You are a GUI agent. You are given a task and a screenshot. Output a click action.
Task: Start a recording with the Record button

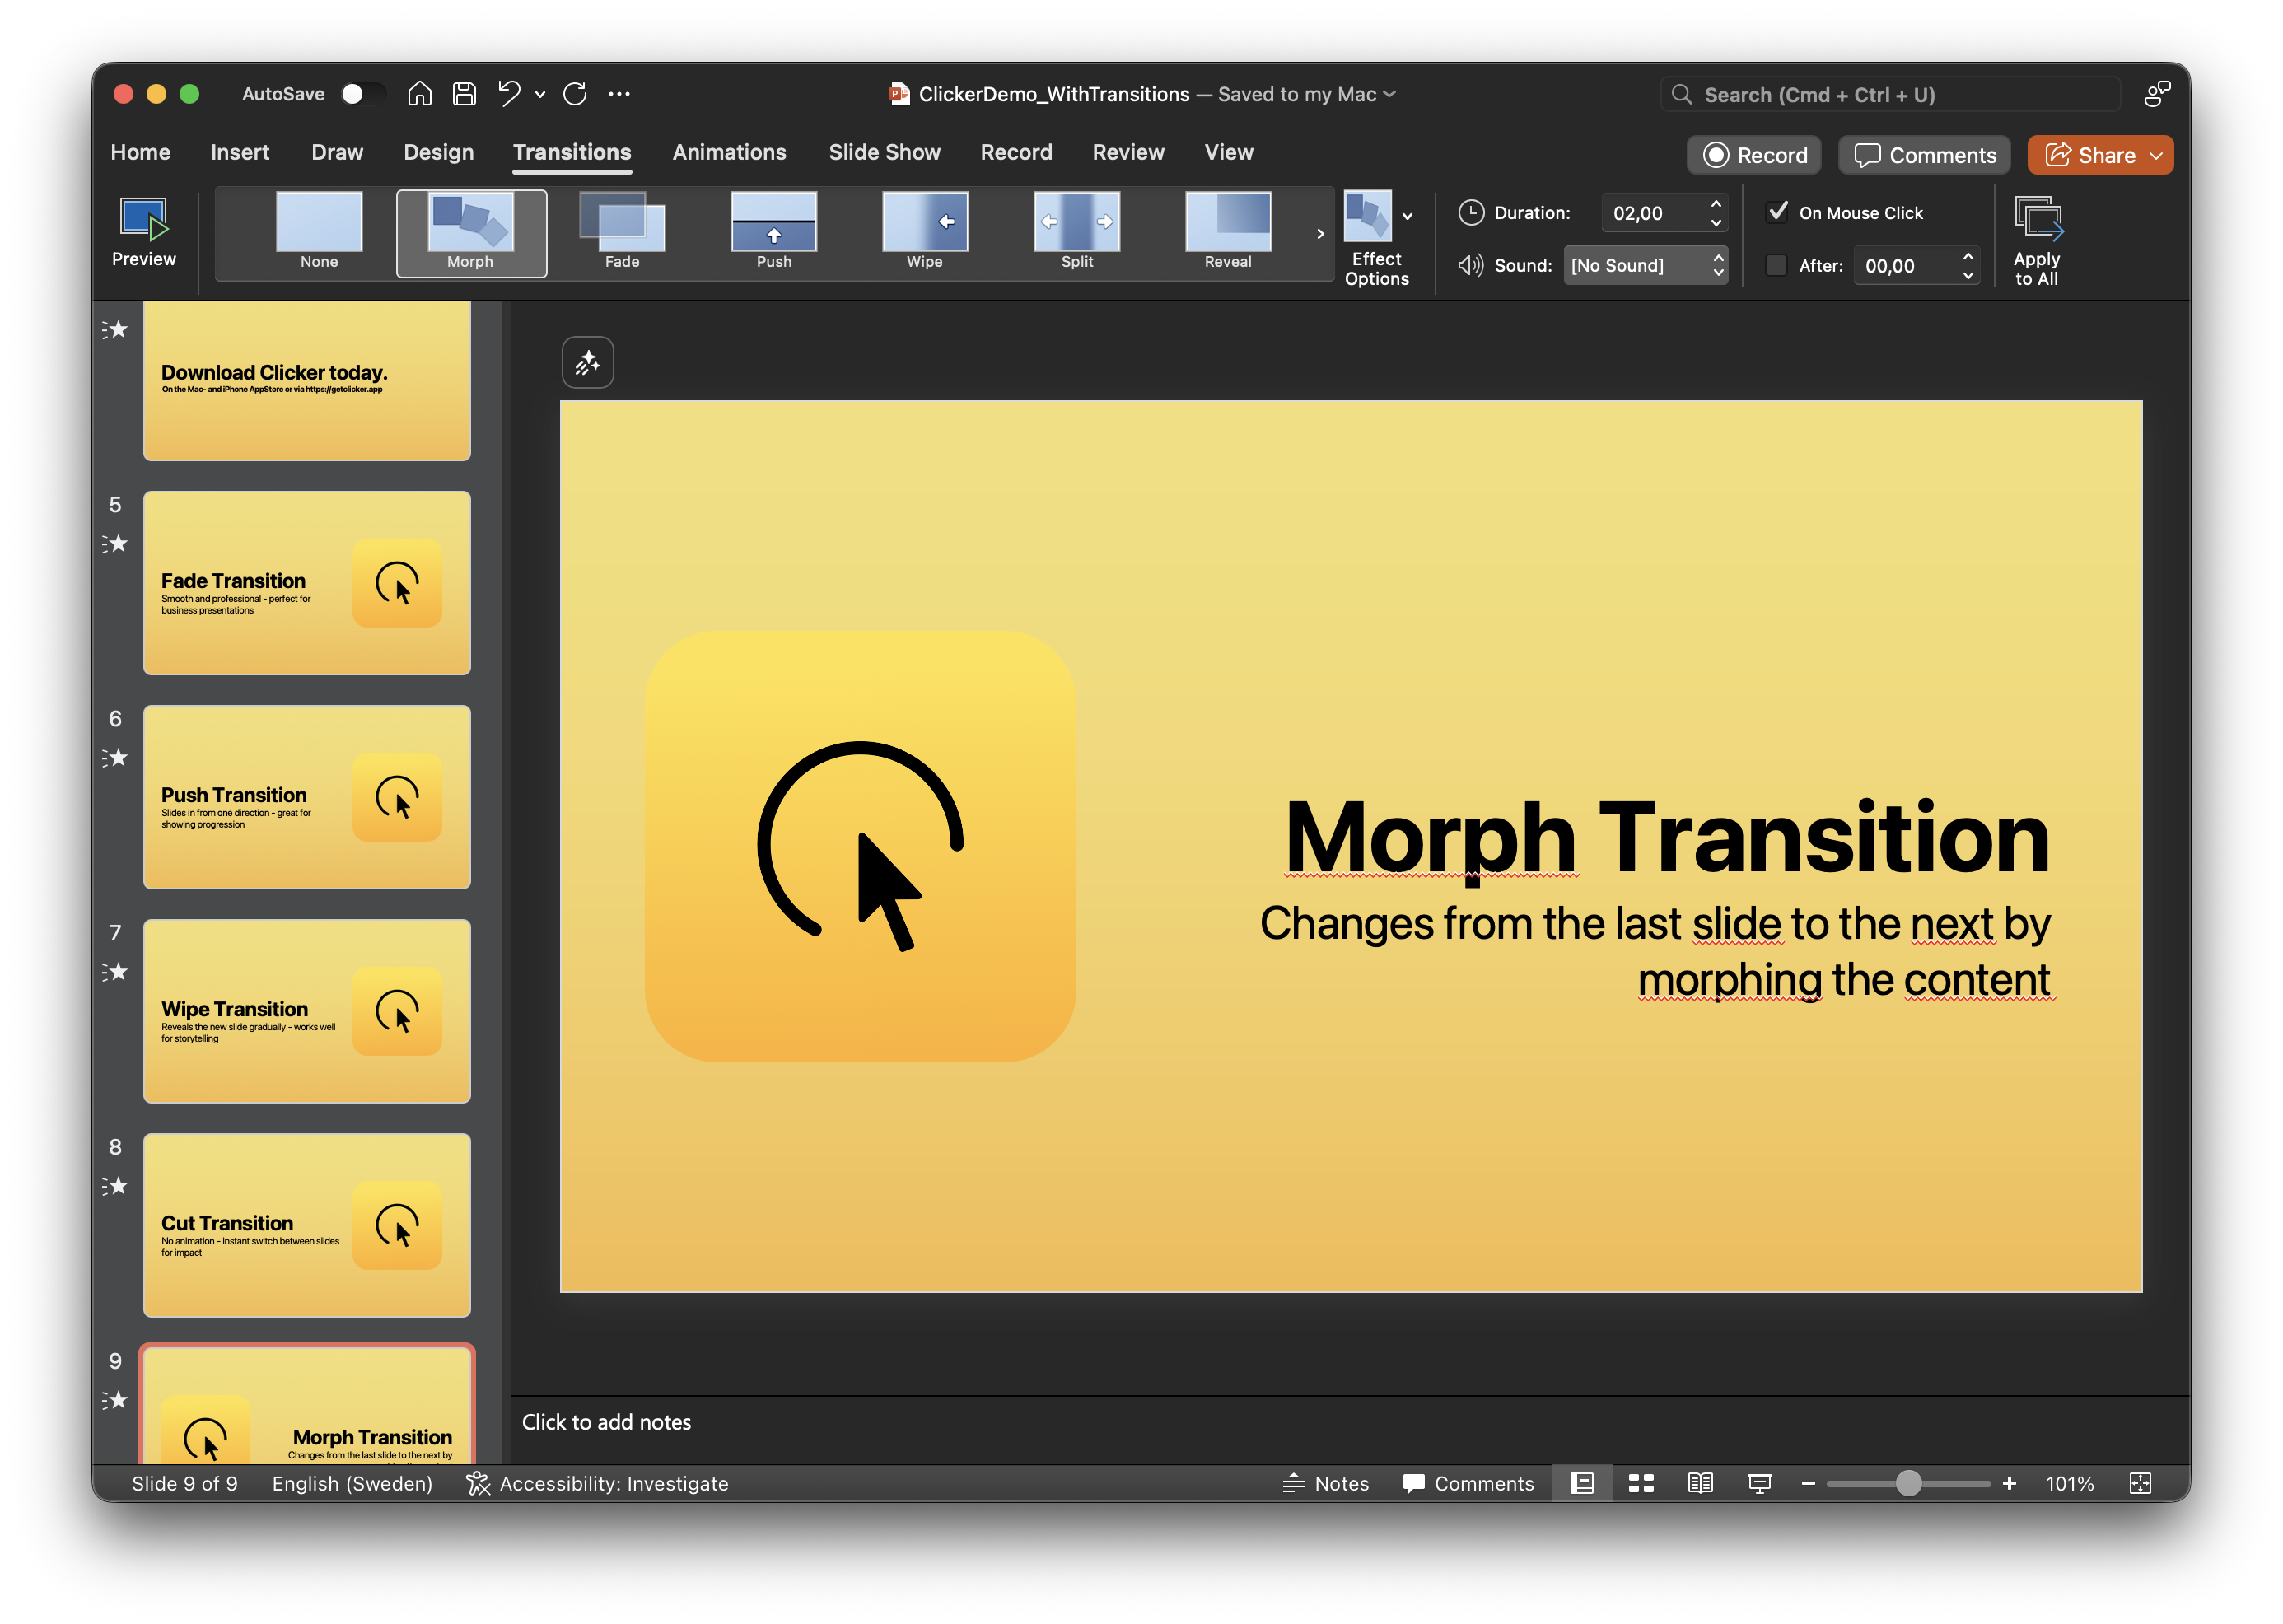pyautogui.click(x=1754, y=154)
